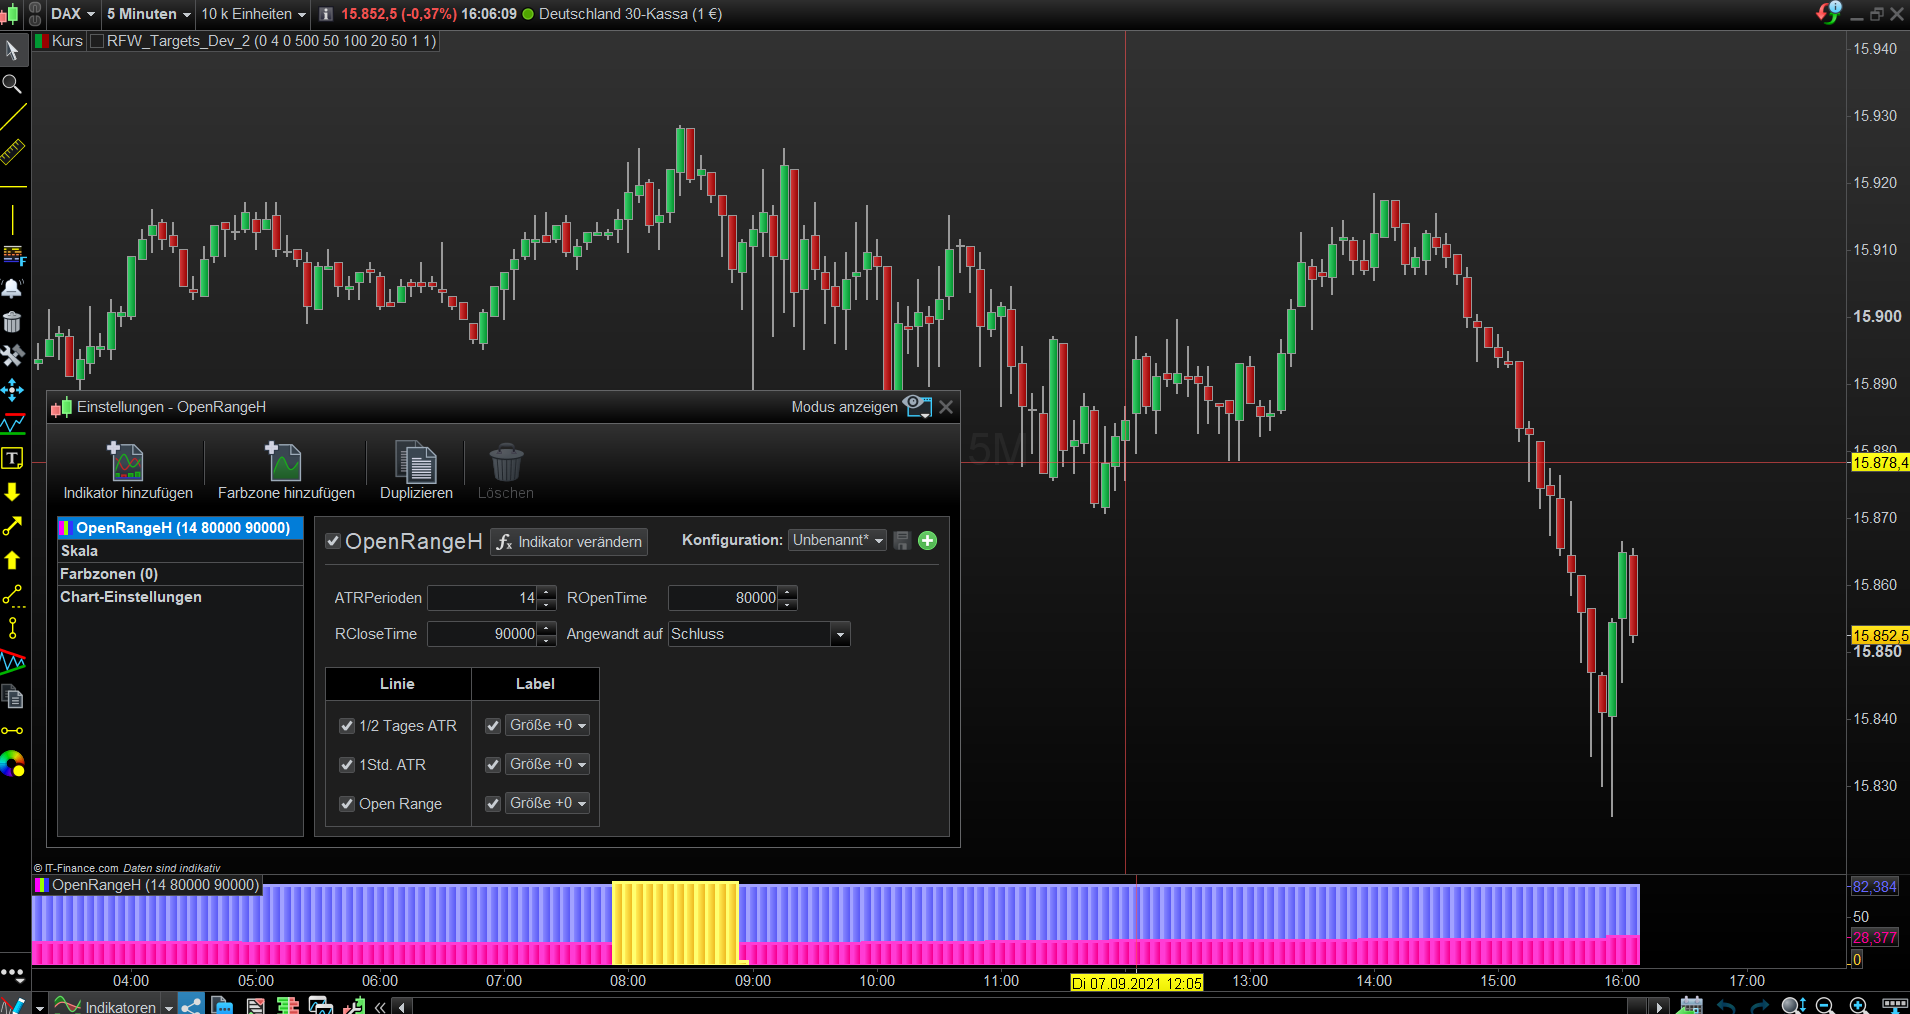Click the Indikatoren button in bottom toolbar

point(106,1006)
